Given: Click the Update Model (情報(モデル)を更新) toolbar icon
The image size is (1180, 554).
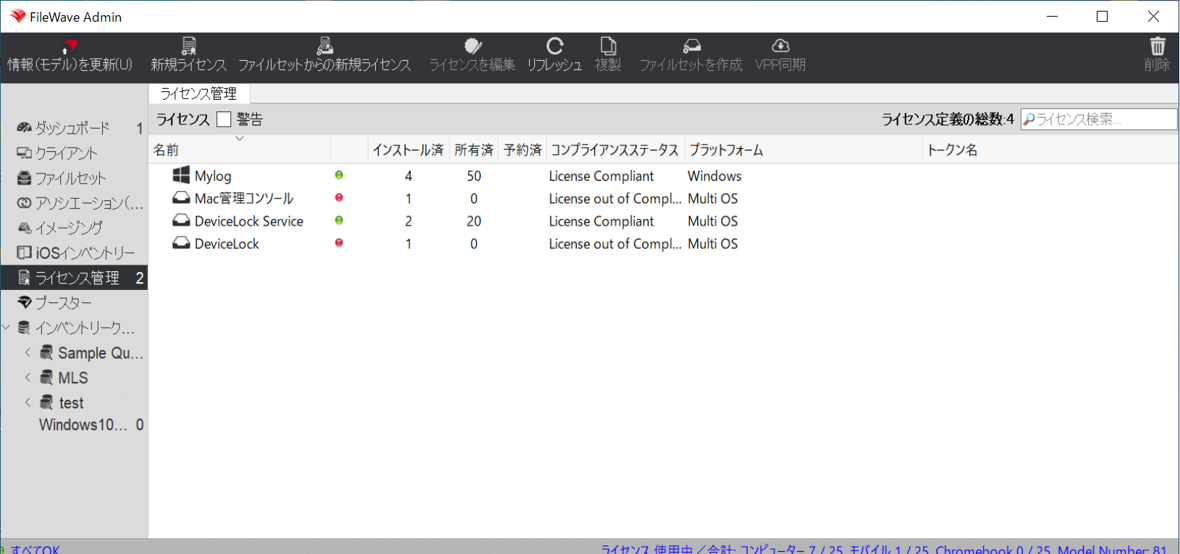Looking at the screenshot, I should pos(69,47).
